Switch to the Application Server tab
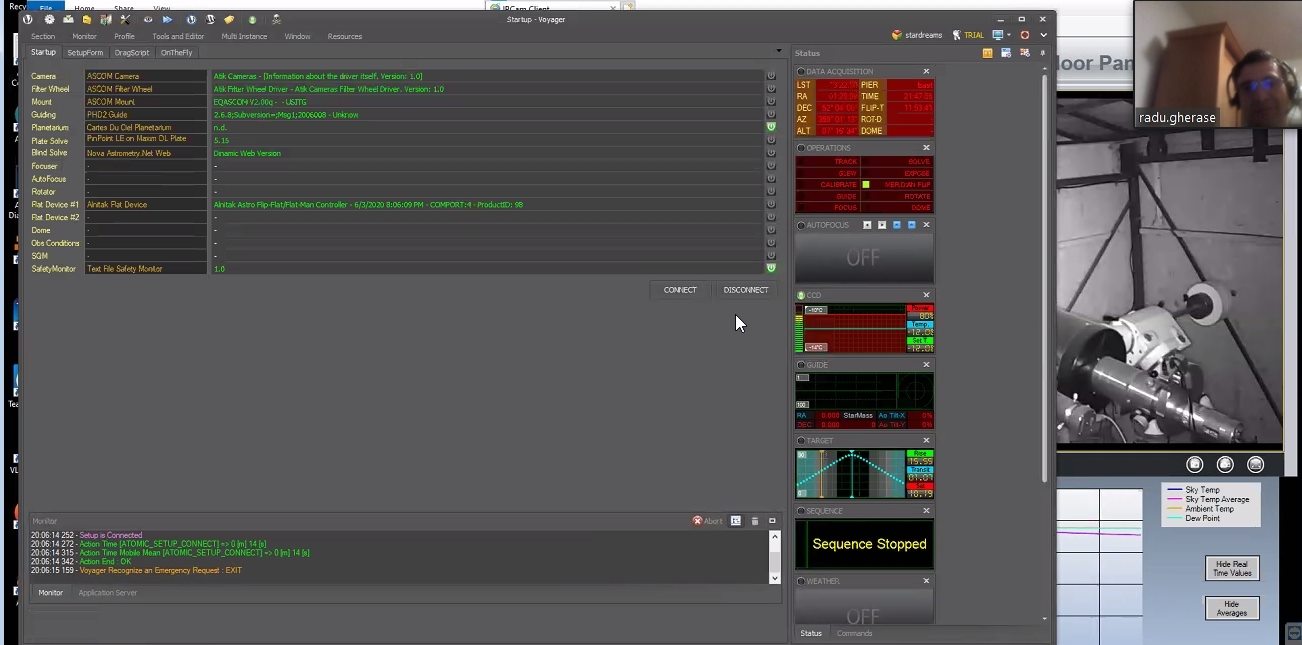 click(x=108, y=593)
